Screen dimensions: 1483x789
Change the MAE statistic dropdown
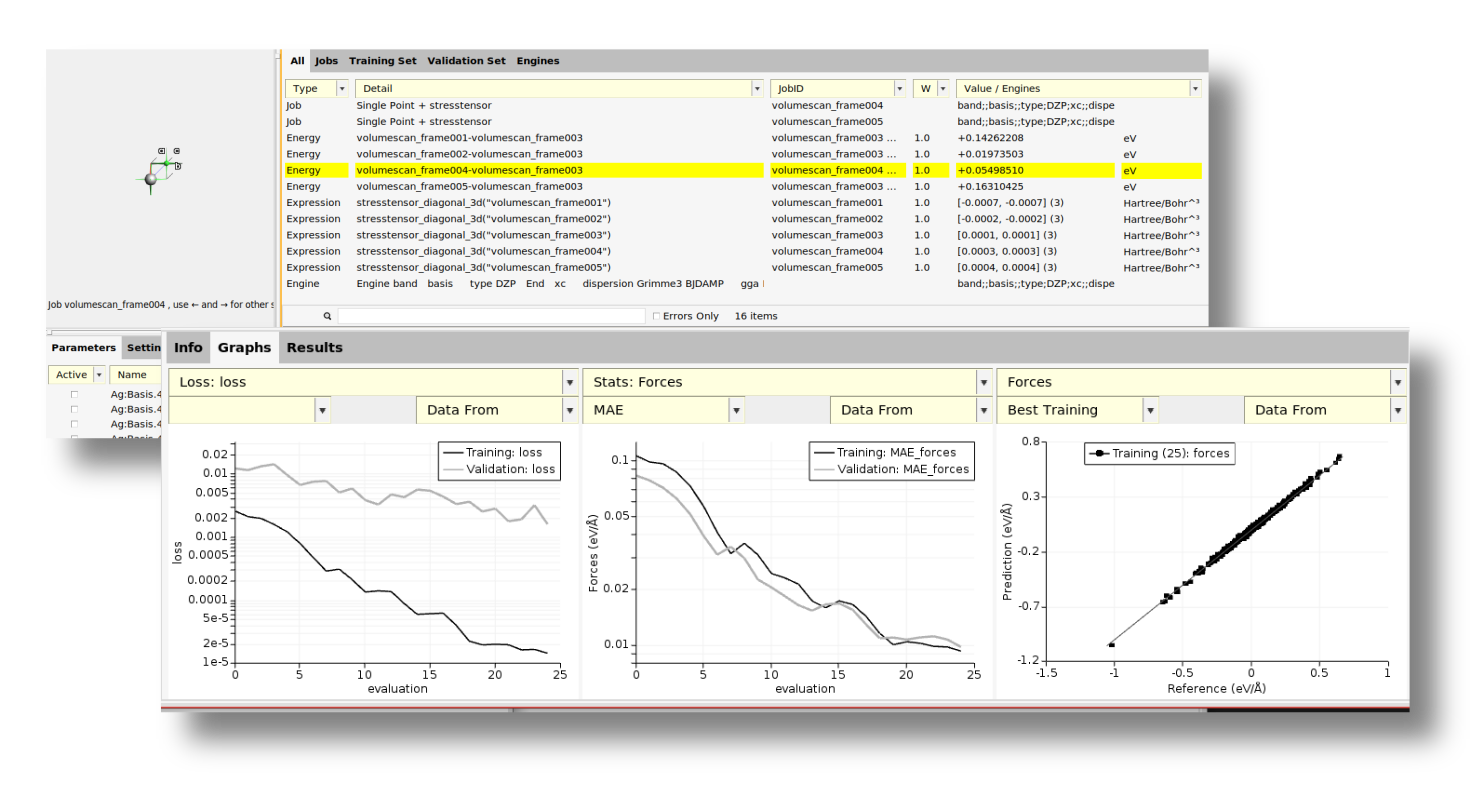736,410
